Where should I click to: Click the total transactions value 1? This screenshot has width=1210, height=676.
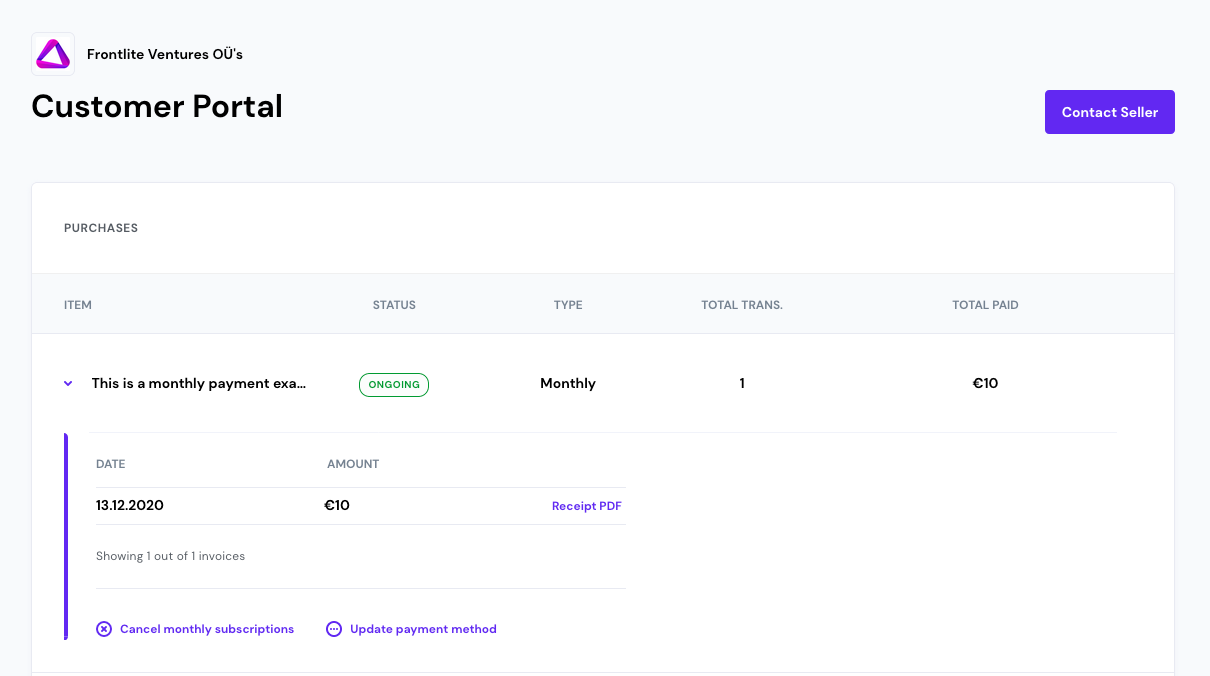pyautogui.click(x=742, y=383)
